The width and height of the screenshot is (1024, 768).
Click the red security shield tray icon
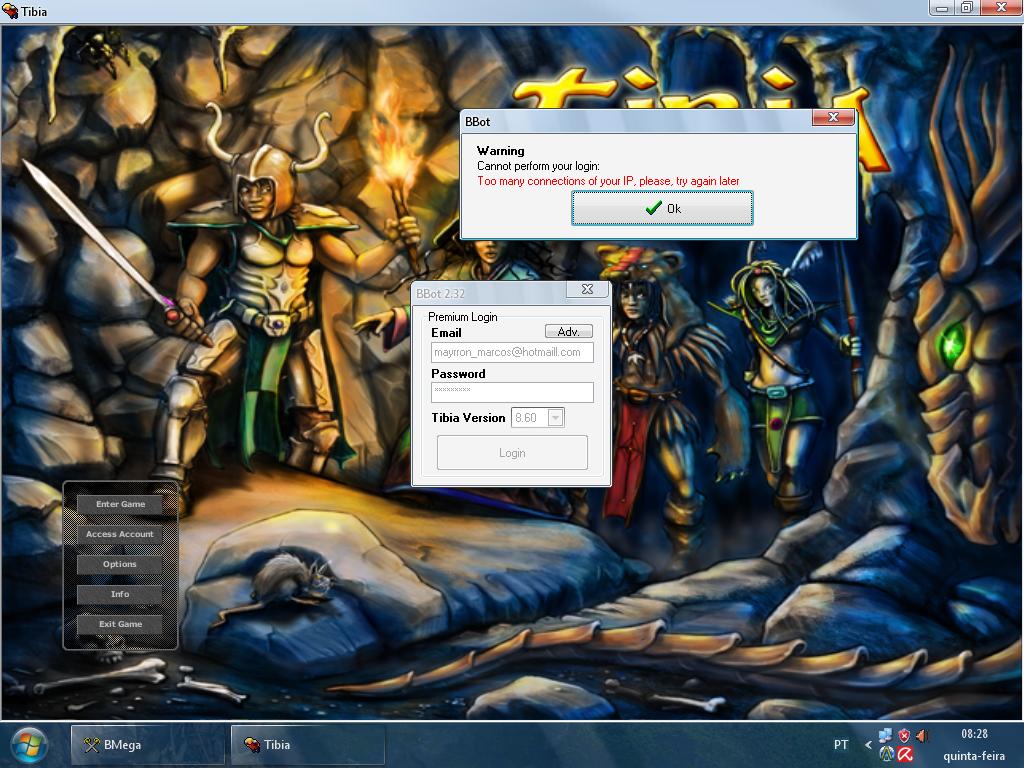(x=904, y=736)
